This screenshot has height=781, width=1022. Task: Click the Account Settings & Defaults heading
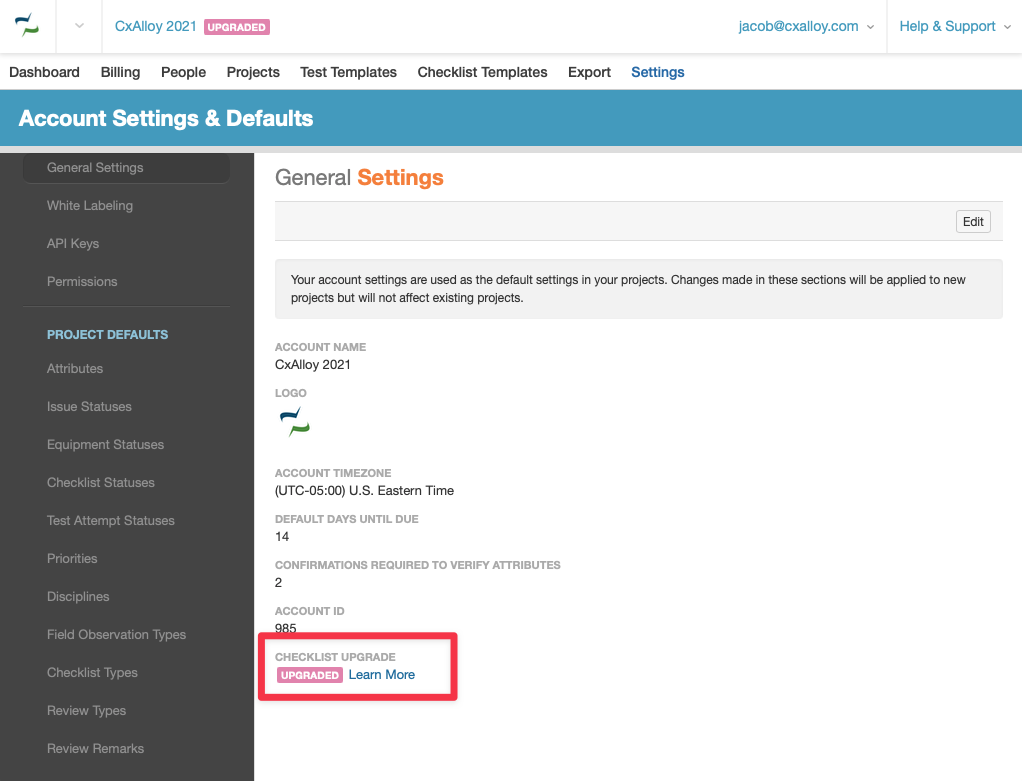pyautogui.click(x=166, y=118)
